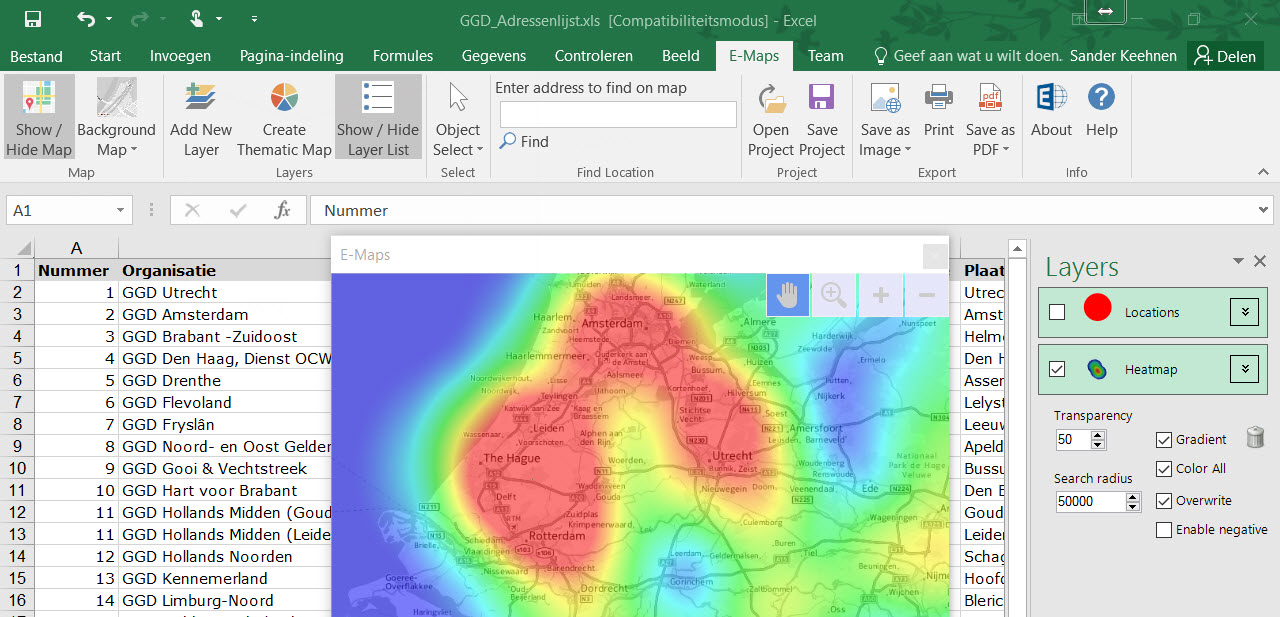Enable the Locations layer checkbox
This screenshot has height=617, width=1280.
coord(1056,311)
